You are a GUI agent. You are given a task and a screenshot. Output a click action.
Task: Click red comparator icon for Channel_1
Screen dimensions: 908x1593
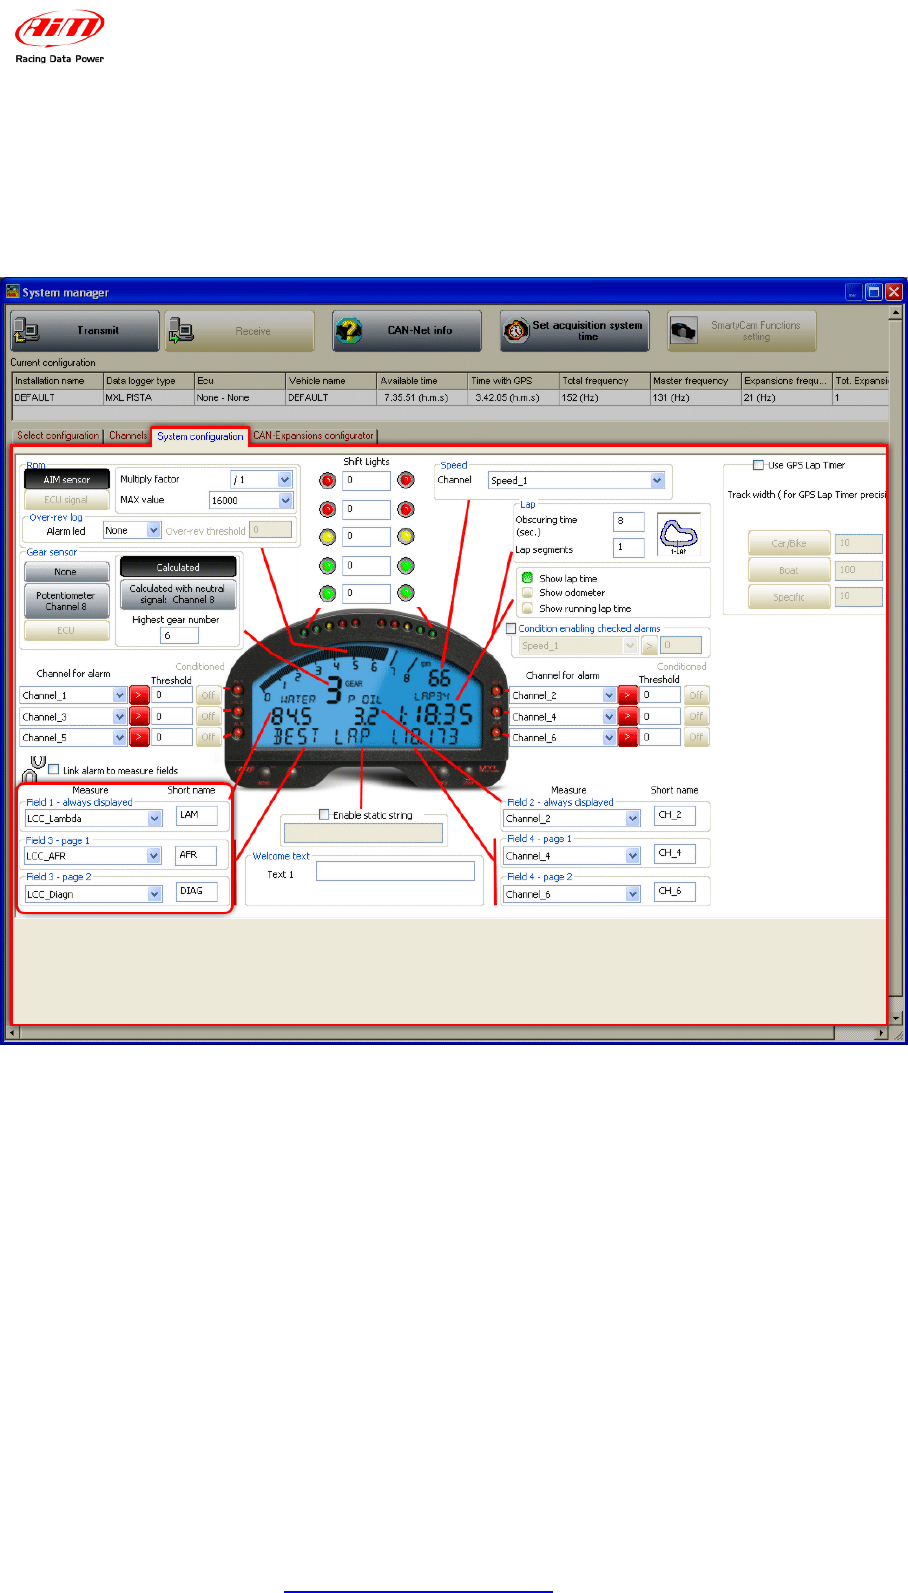pos(139,695)
